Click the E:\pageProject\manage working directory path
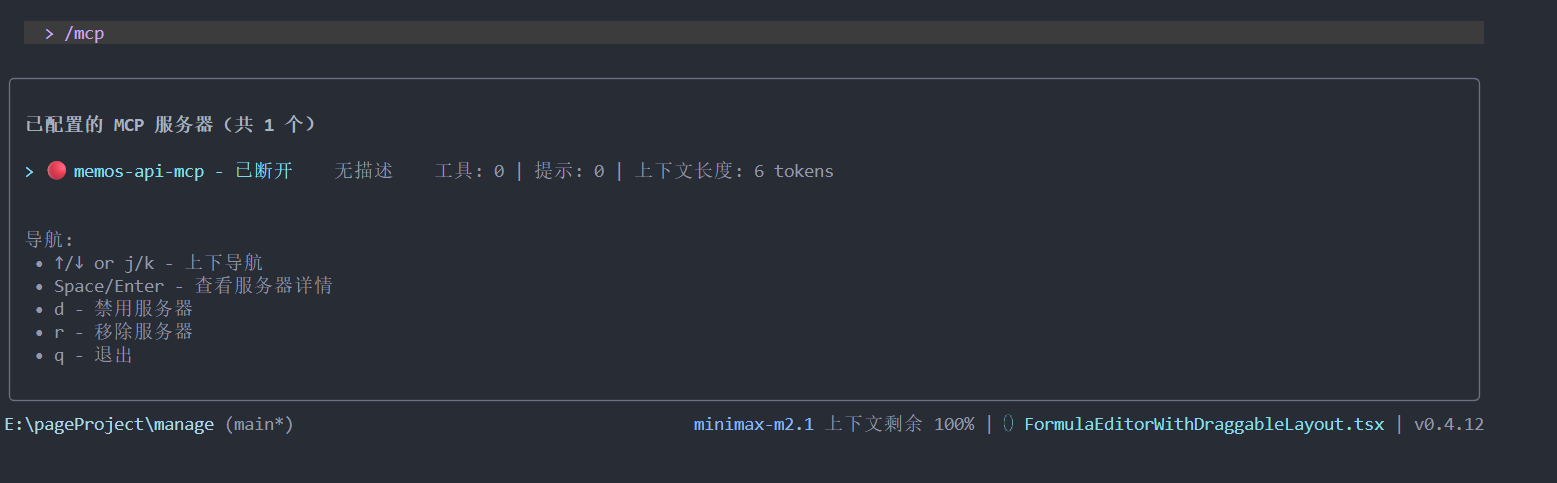 (109, 424)
